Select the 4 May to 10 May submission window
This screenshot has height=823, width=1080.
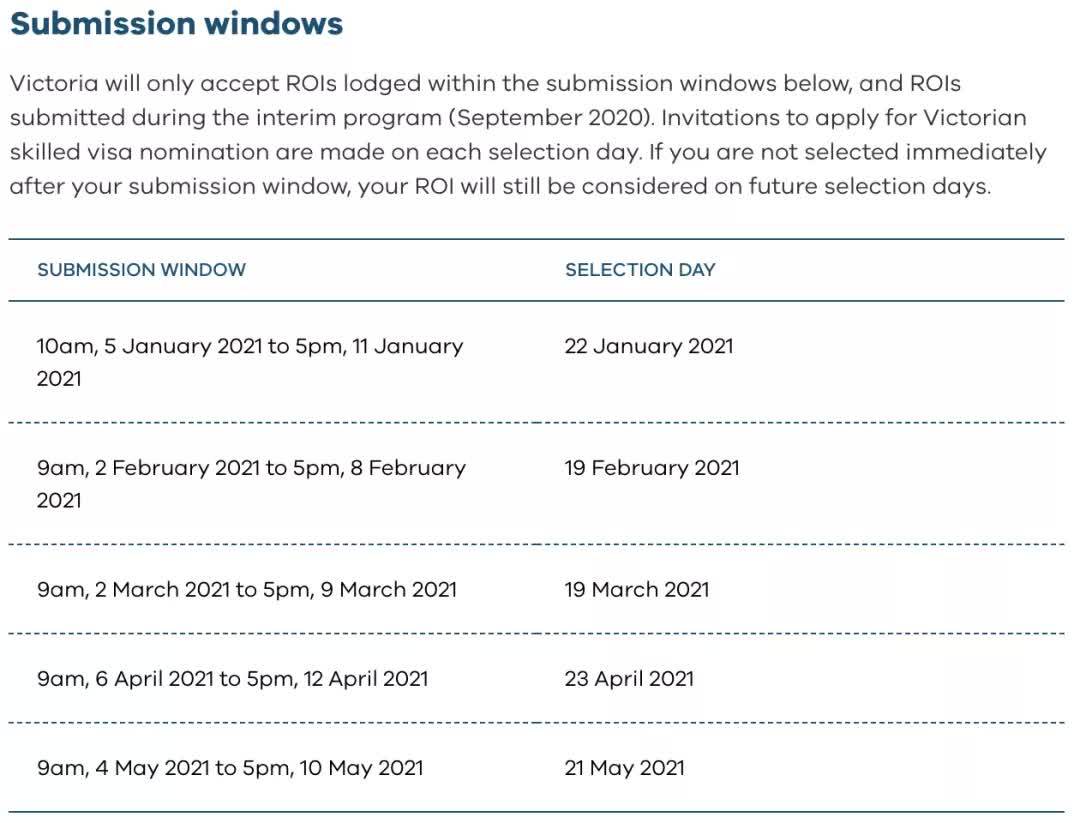click(230, 768)
